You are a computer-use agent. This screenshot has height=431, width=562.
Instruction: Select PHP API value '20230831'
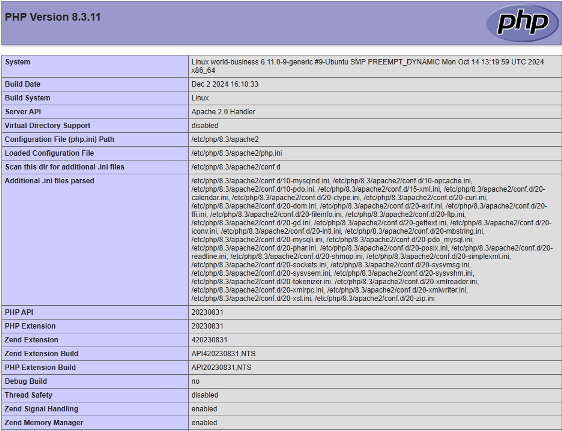207,312
